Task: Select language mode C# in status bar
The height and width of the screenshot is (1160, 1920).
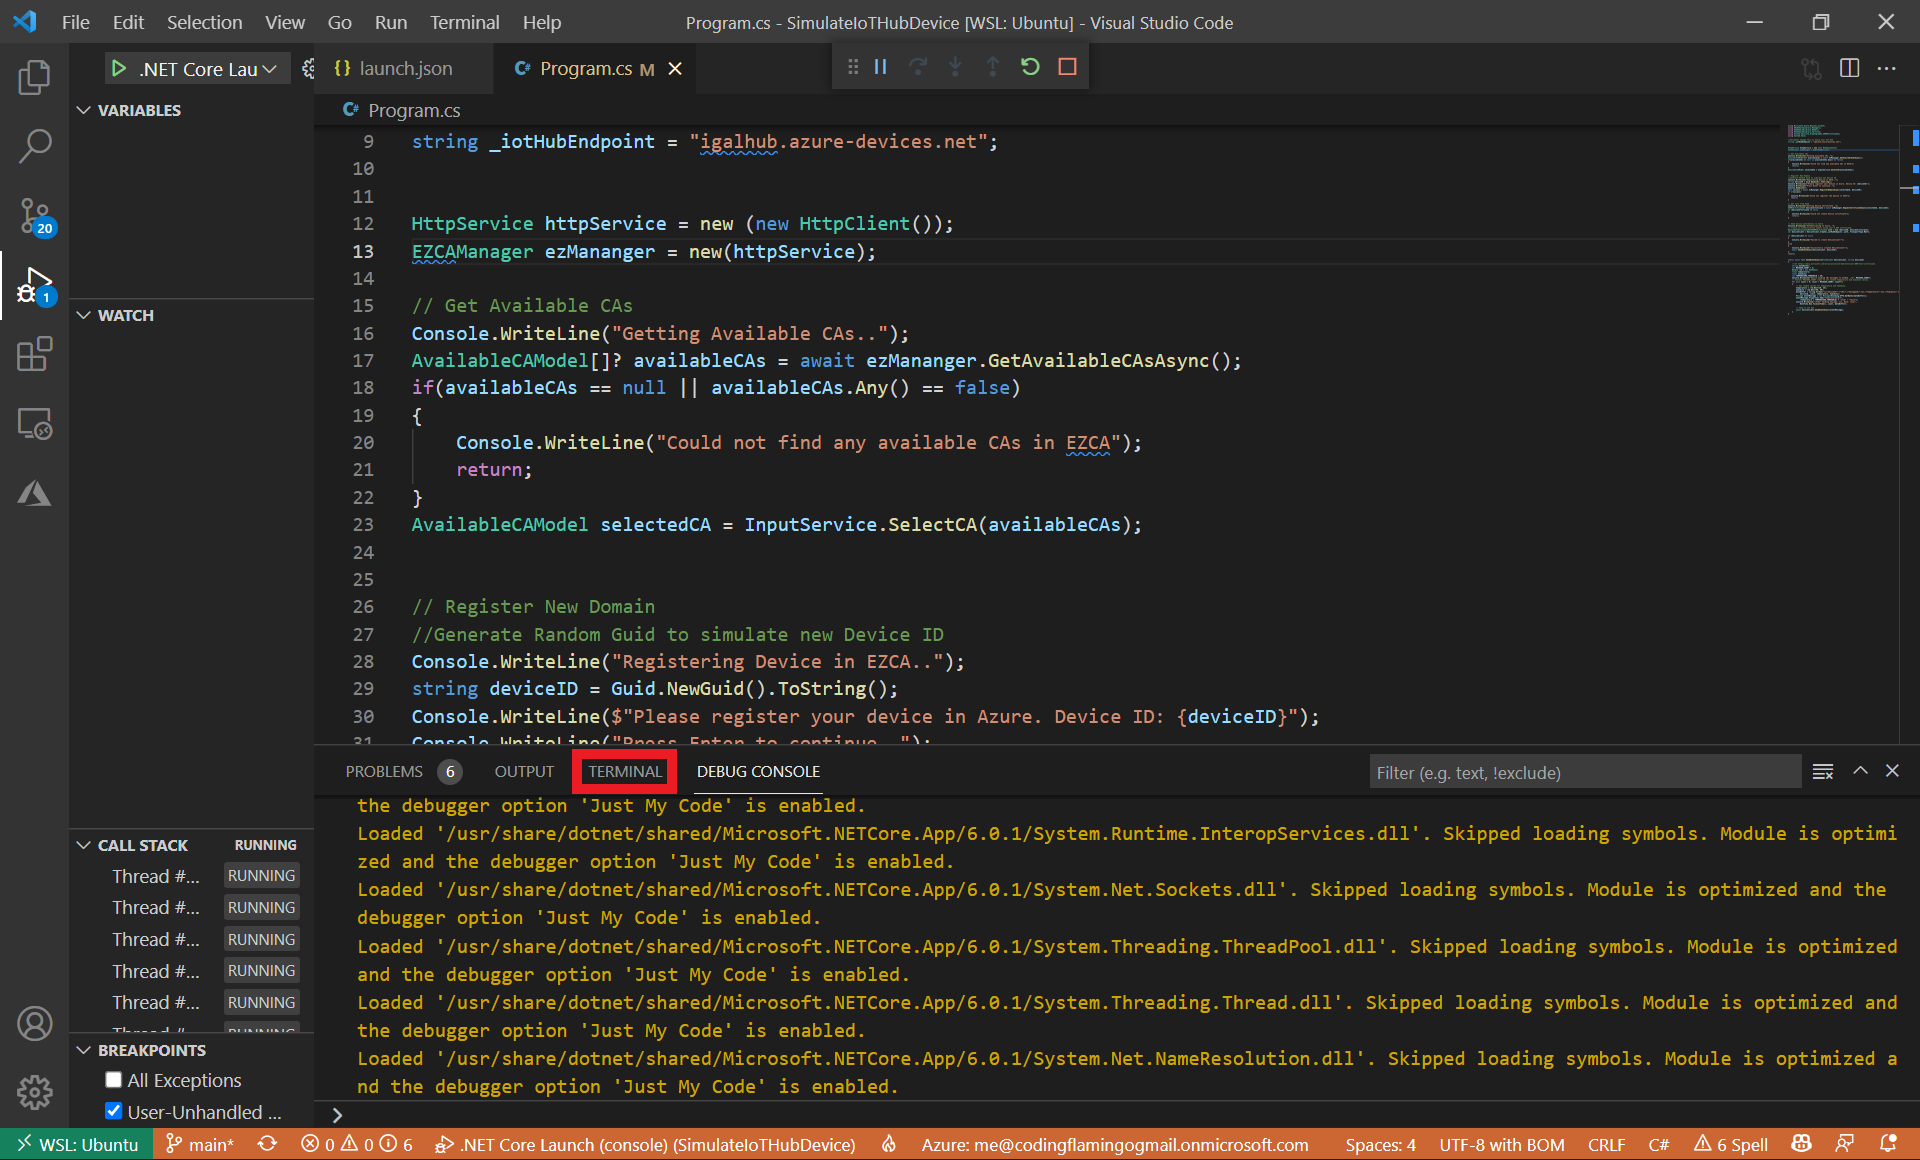Action: pyautogui.click(x=1658, y=1144)
